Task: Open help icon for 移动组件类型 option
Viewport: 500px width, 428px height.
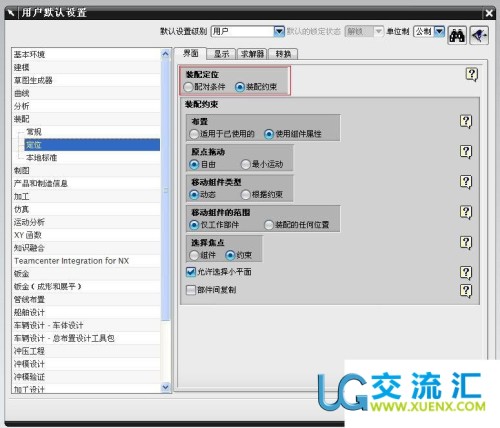Action: click(x=466, y=182)
